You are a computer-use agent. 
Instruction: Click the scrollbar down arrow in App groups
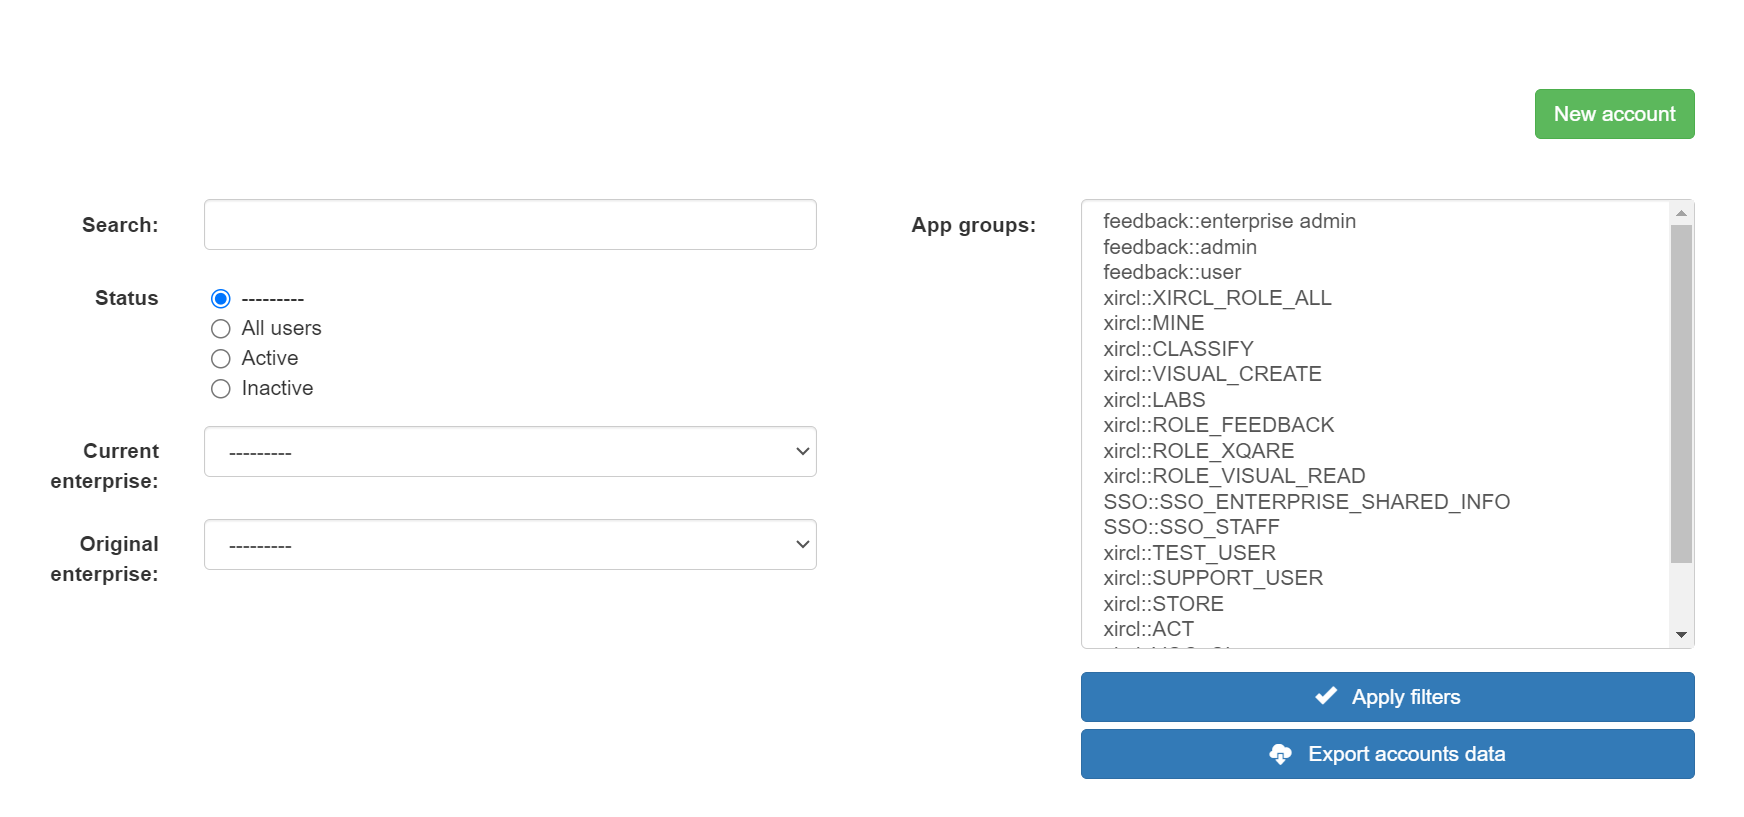(x=1681, y=635)
